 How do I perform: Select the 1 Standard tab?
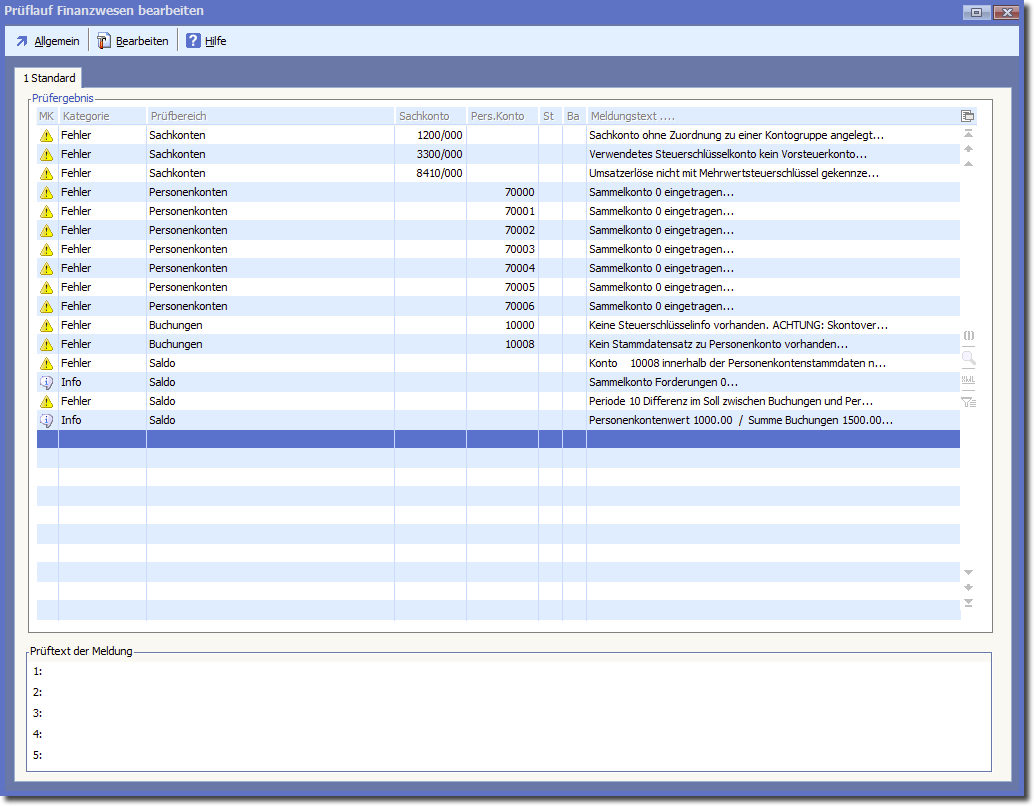coord(49,78)
